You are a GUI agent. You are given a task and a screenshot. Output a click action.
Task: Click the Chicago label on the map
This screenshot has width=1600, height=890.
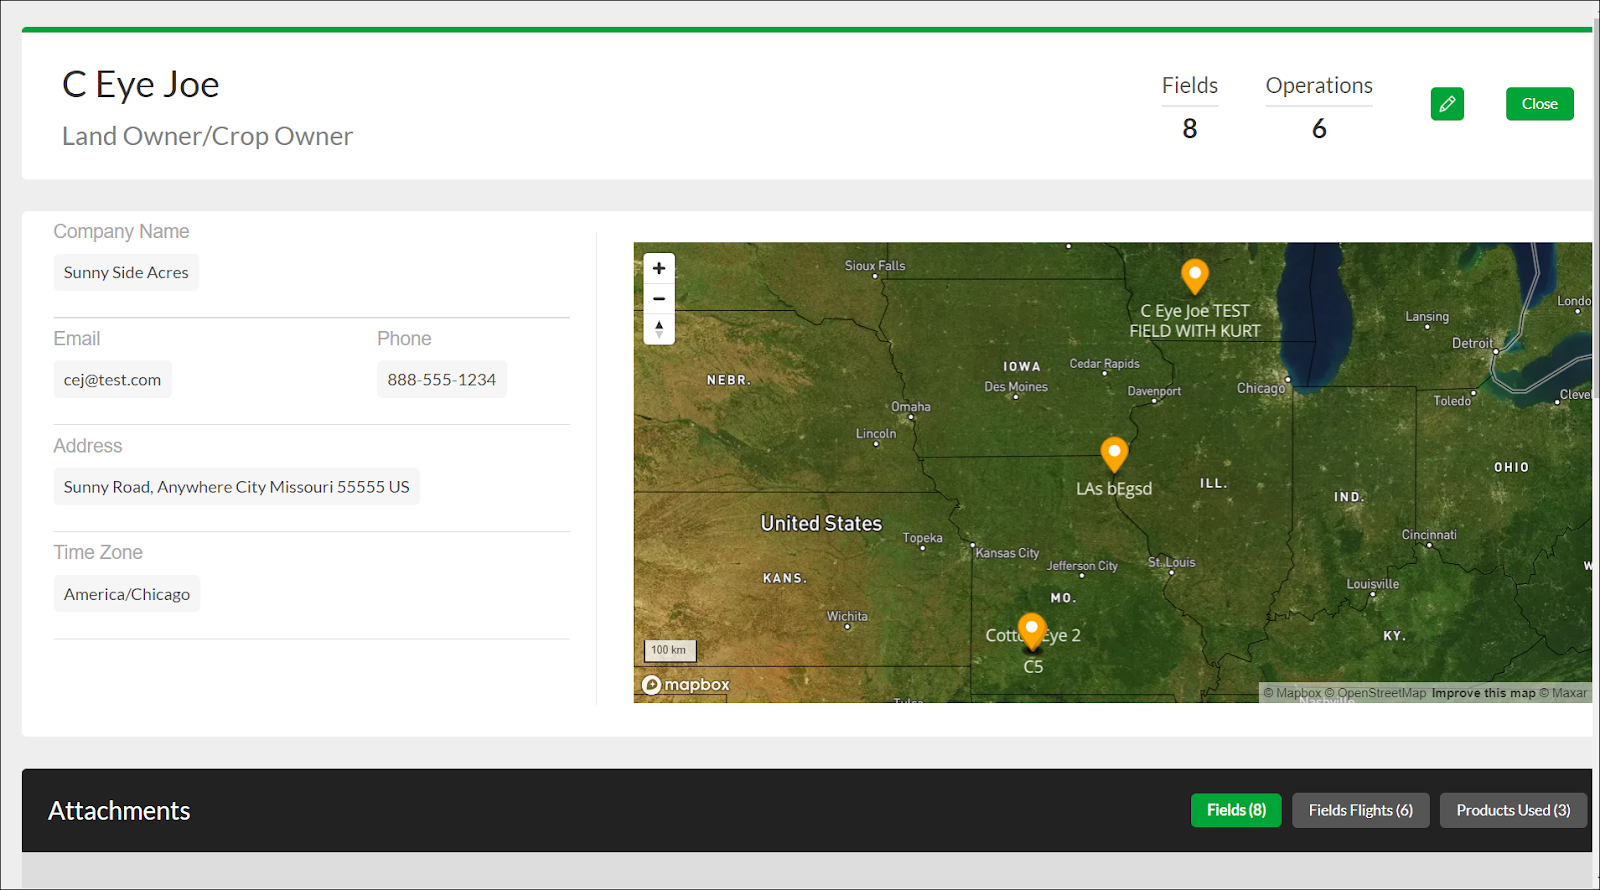[x=1261, y=388]
